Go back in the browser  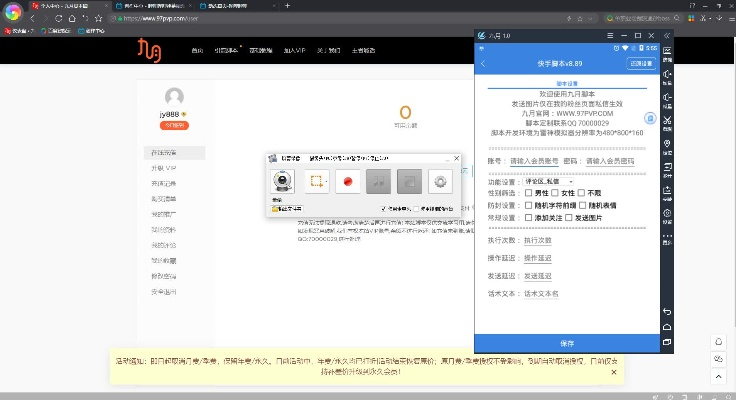(32, 18)
